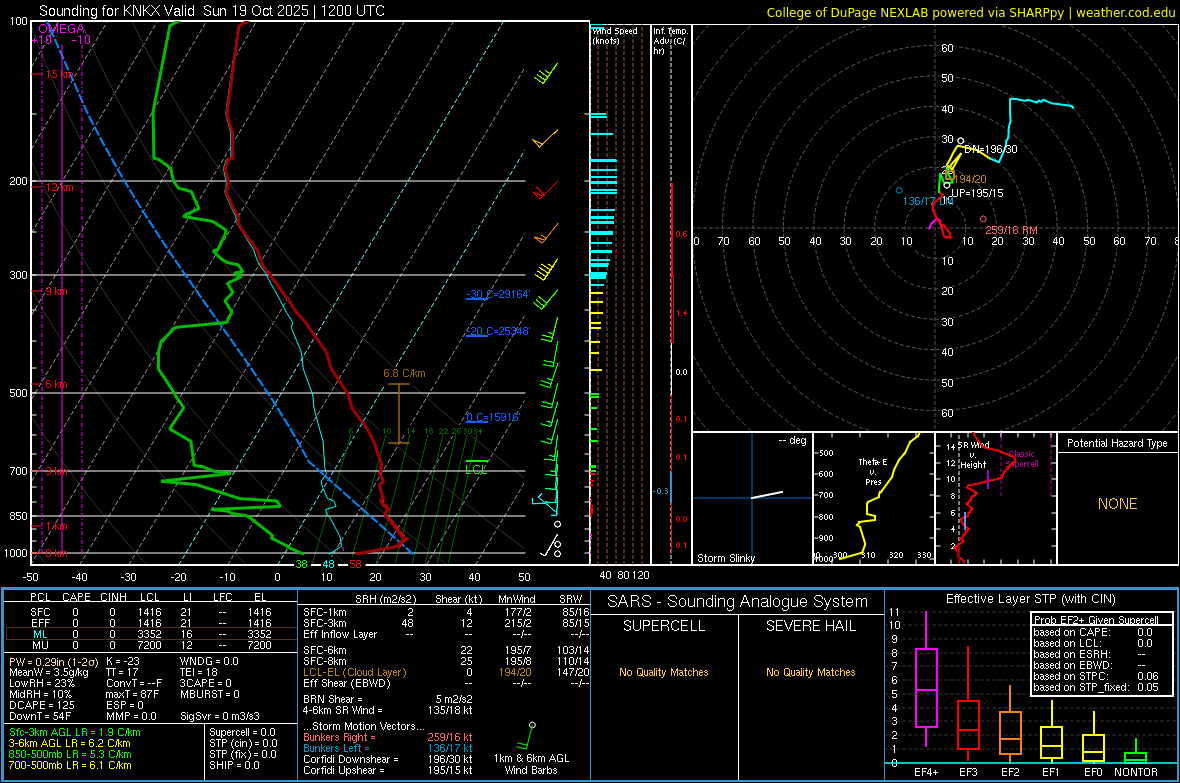Click the OMEGA label
The image size is (1180, 783).
[x=61, y=29]
